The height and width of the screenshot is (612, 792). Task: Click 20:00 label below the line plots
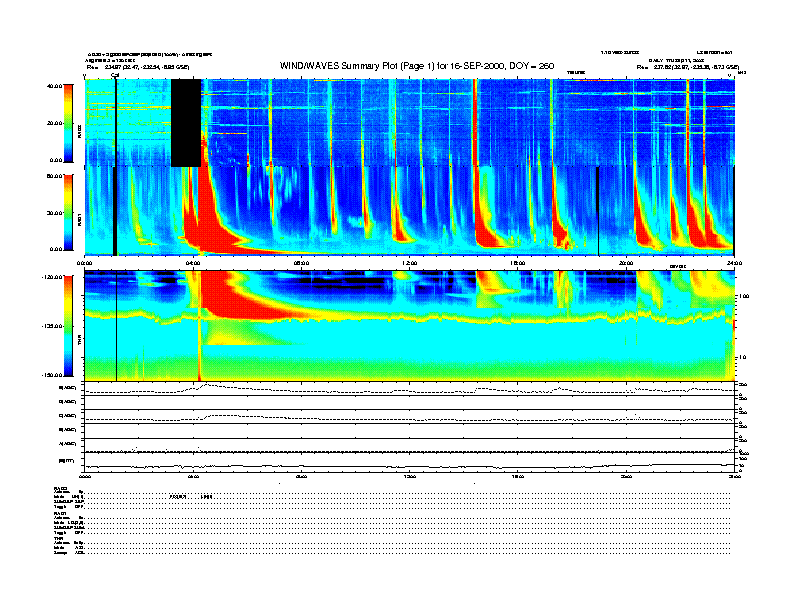[x=626, y=476]
